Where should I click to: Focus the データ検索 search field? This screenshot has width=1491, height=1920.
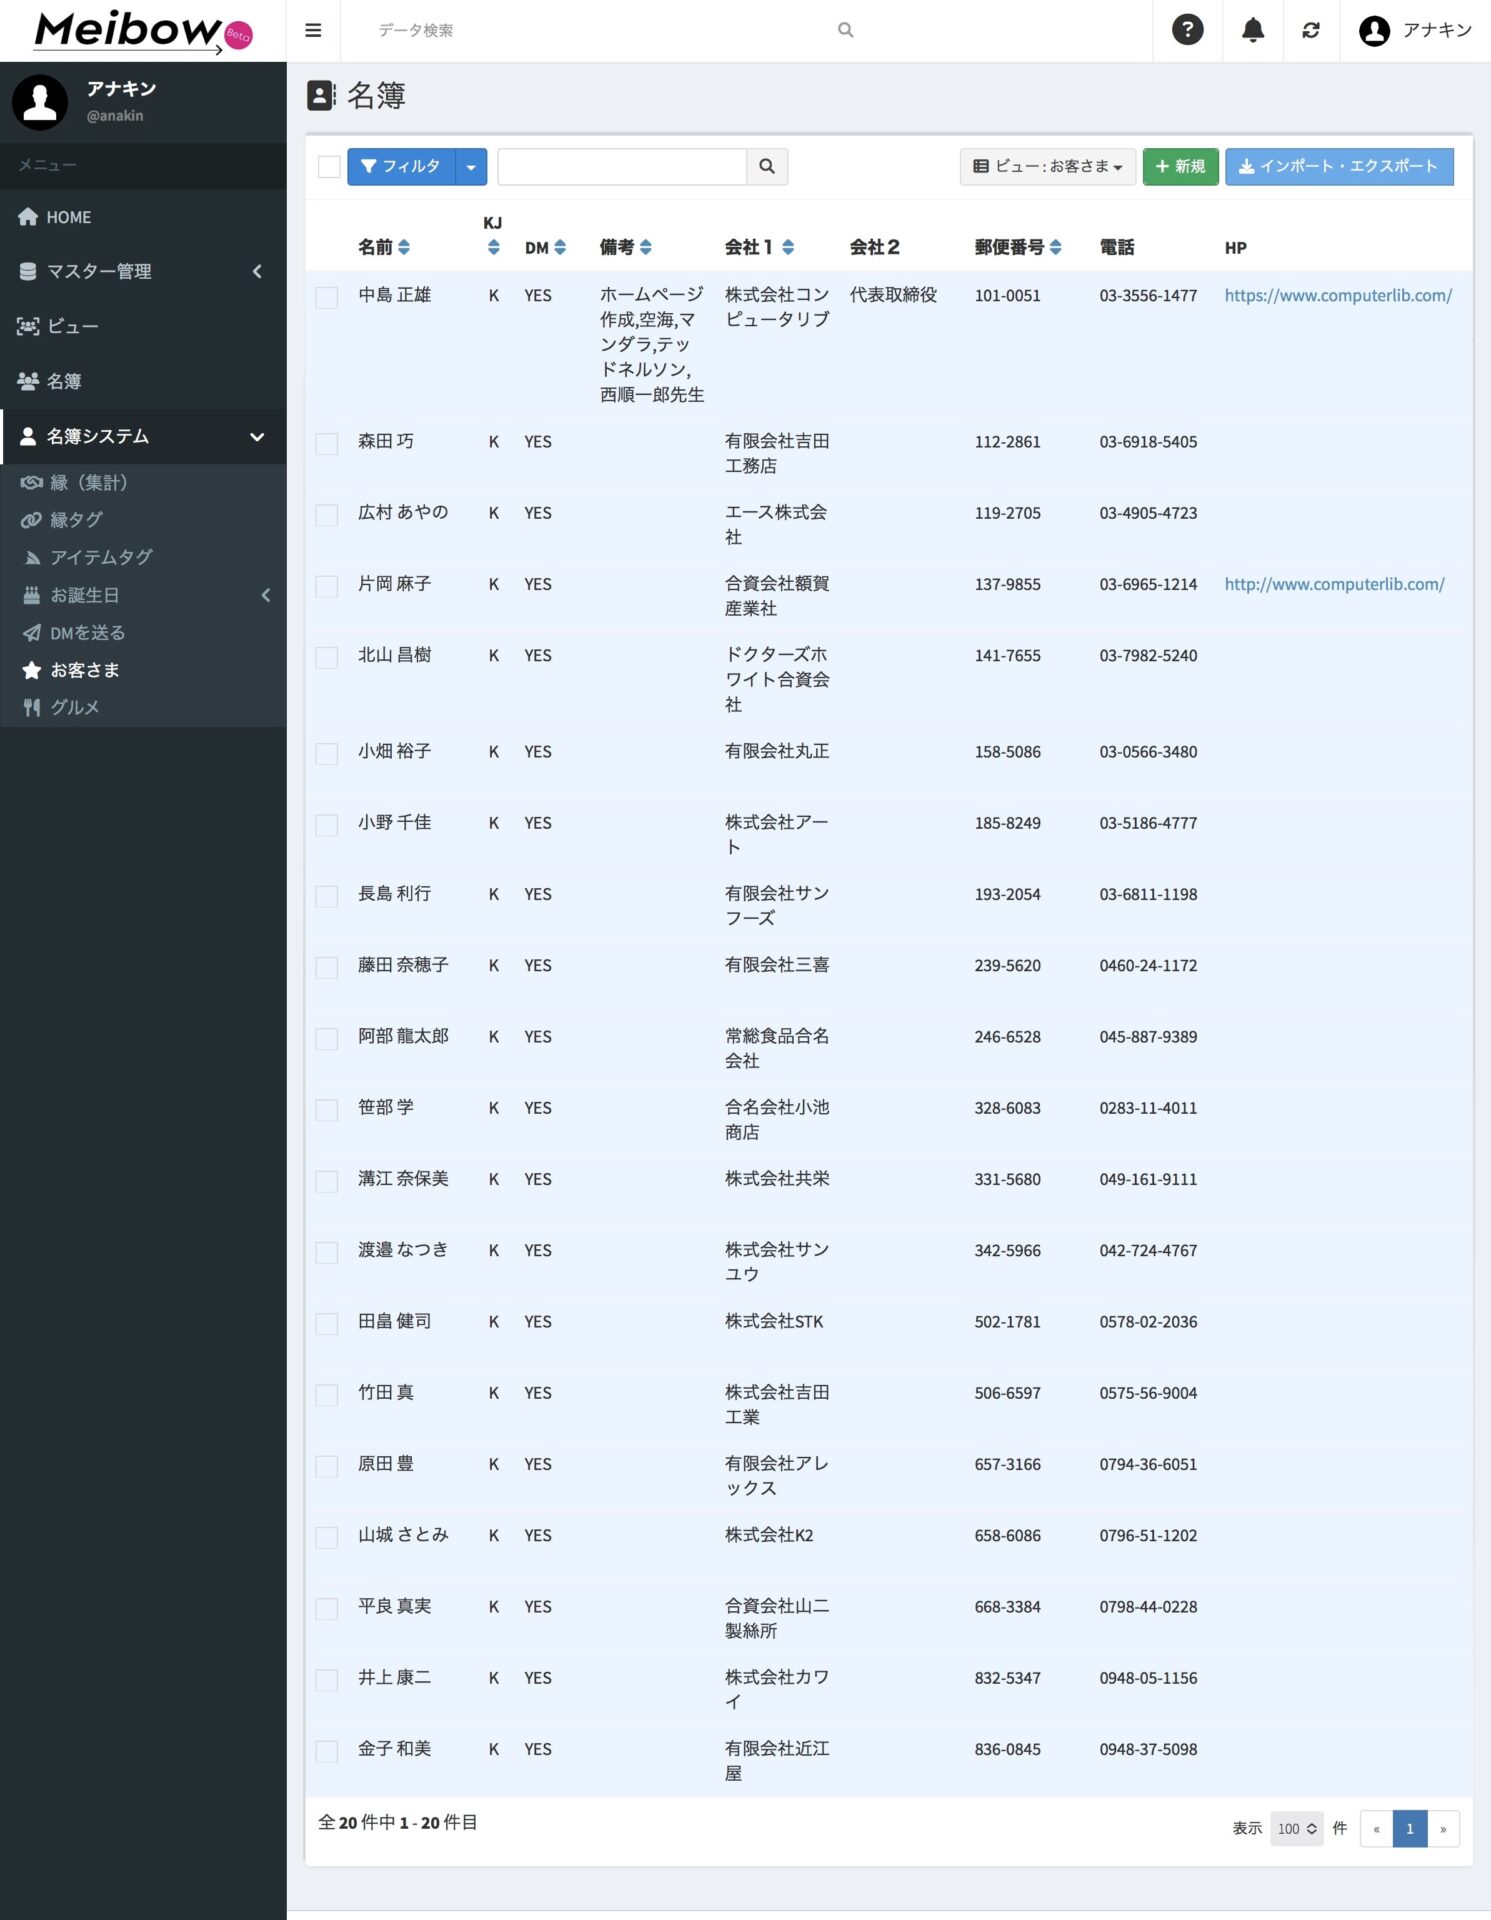pyautogui.click(x=600, y=31)
